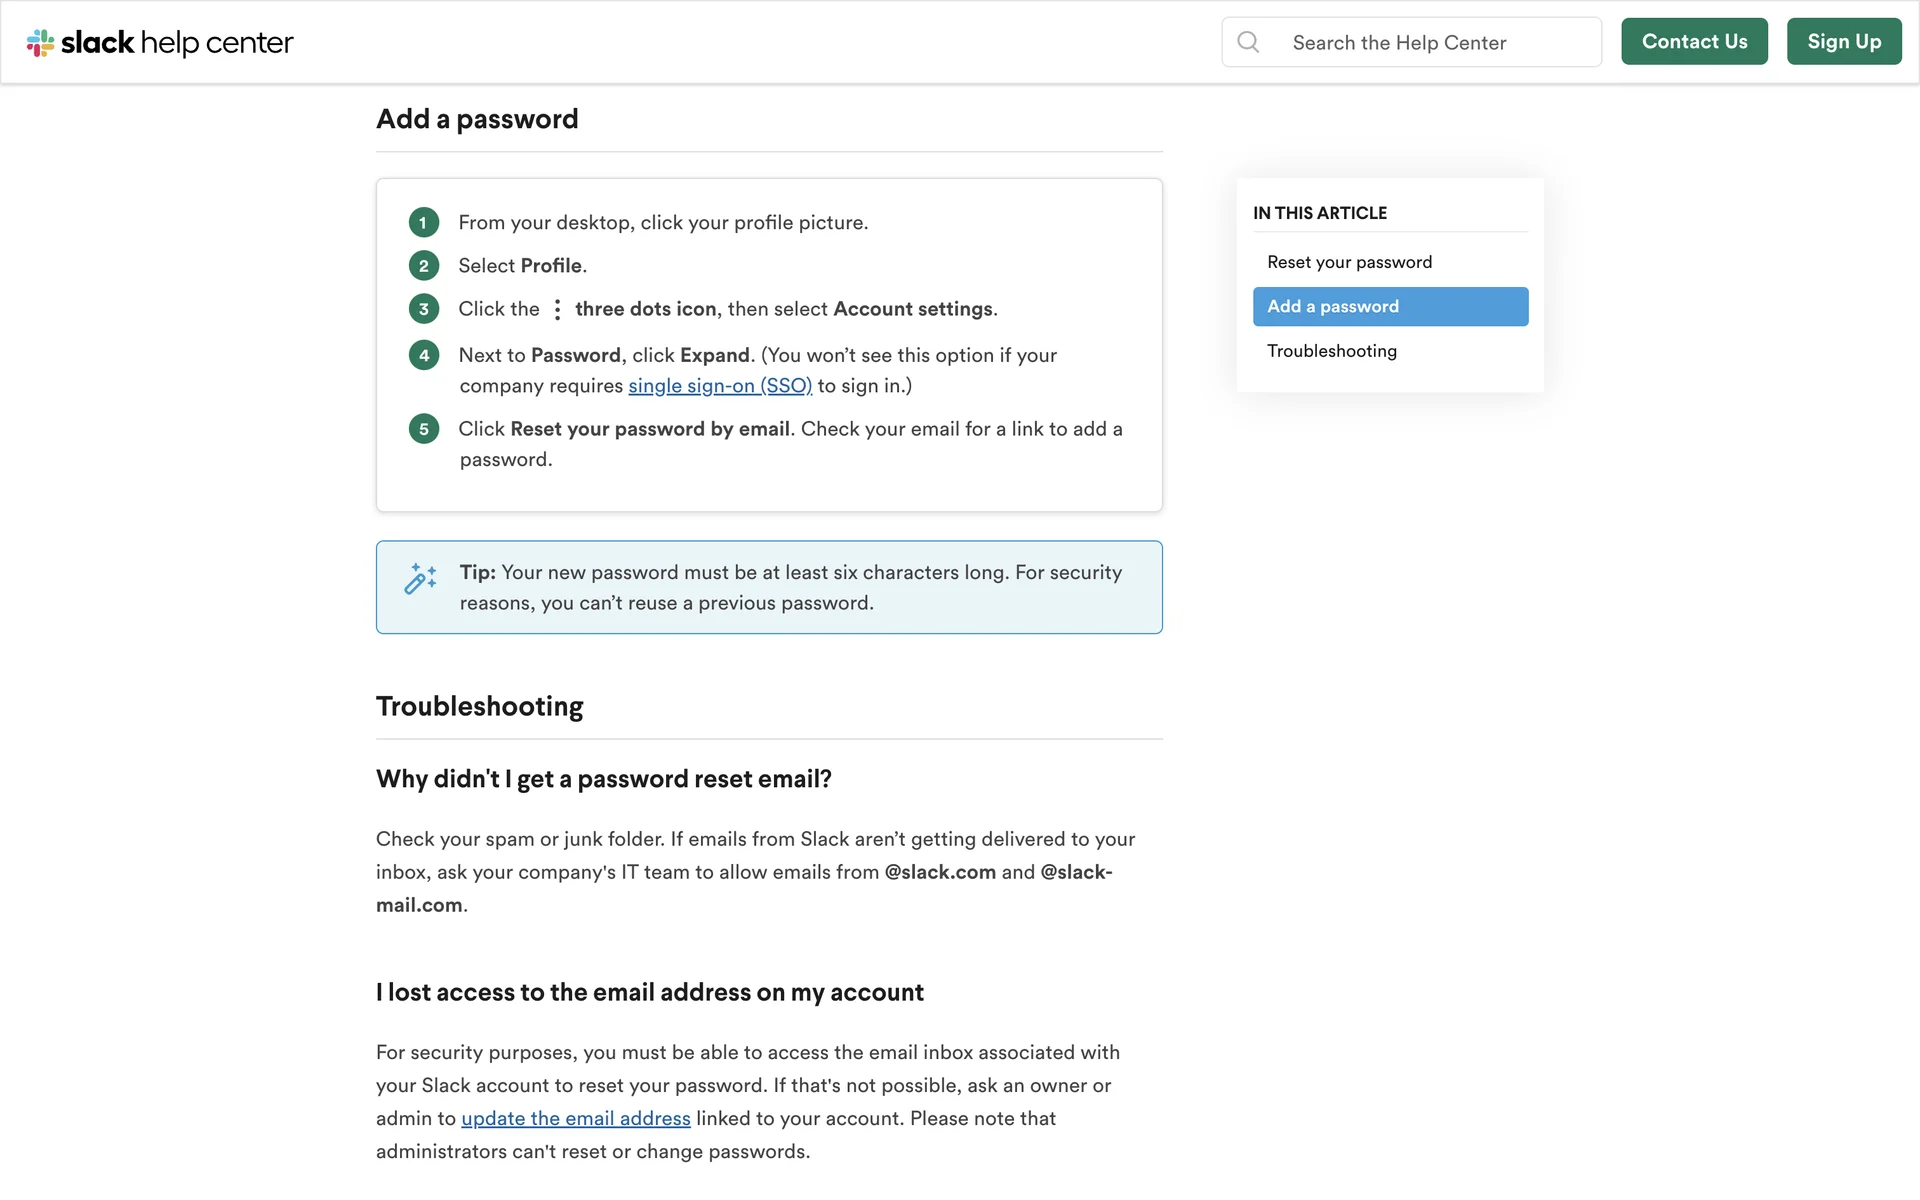
Task: Jump to Reset your password section
Action: [x=1349, y=262]
